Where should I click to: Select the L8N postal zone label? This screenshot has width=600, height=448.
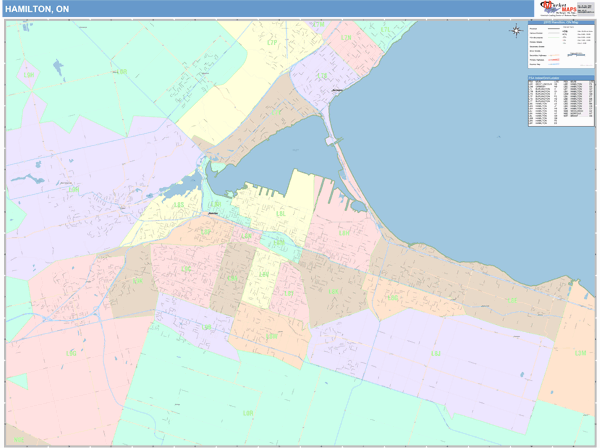(x=246, y=236)
